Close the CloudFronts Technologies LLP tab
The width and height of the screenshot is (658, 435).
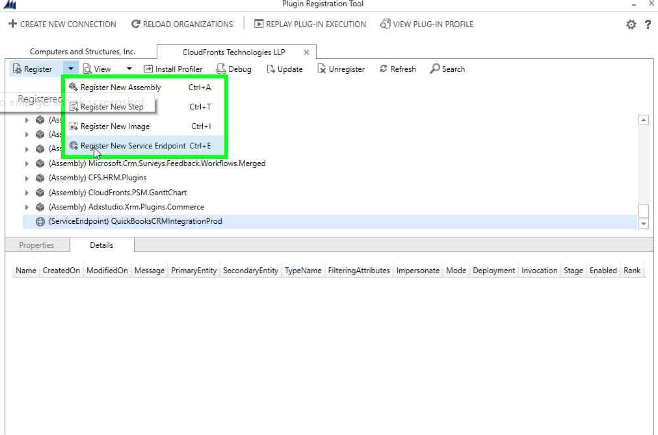point(306,52)
